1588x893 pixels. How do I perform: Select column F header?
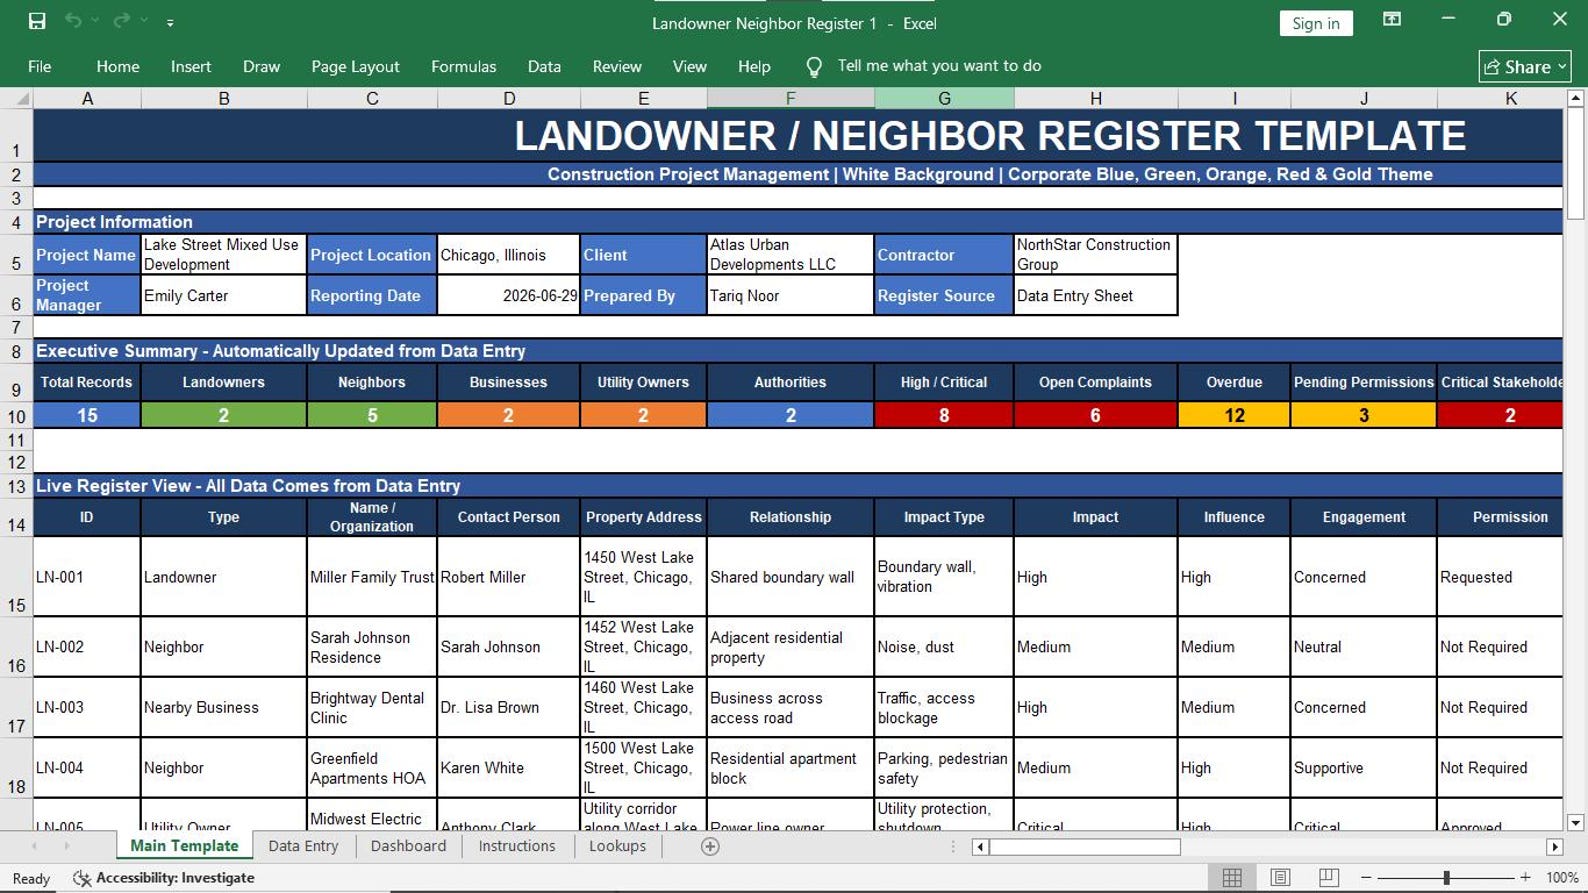click(790, 98)
